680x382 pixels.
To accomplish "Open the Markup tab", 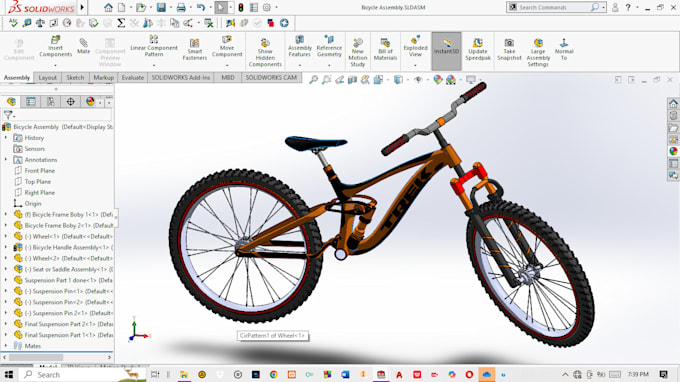I will 104,78.
